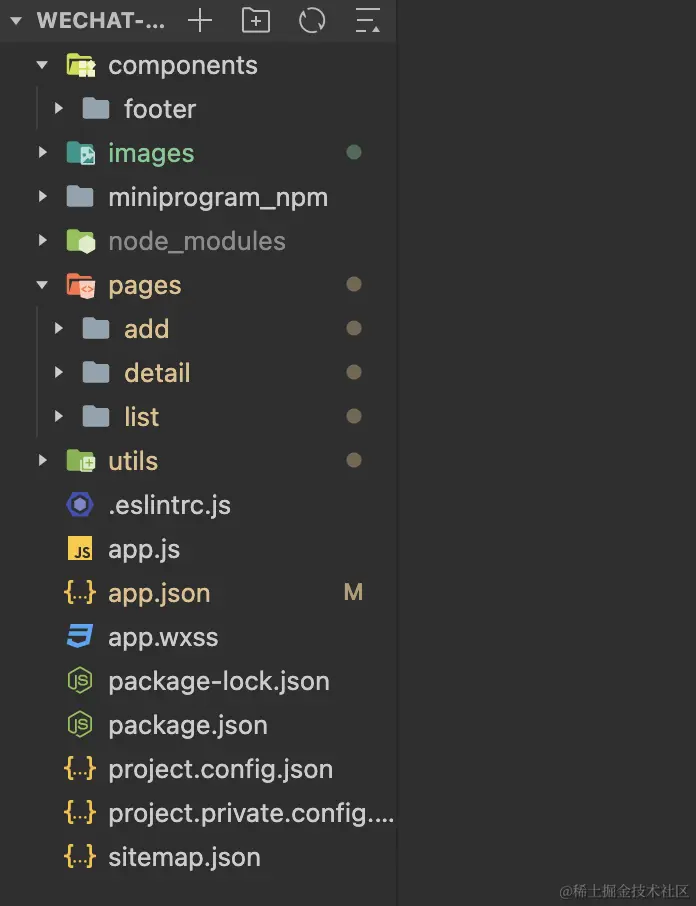Collapse the WECHAT project root arrow
Image resolution: width=696 pixels, height=906 pixels.
(16, 21)
